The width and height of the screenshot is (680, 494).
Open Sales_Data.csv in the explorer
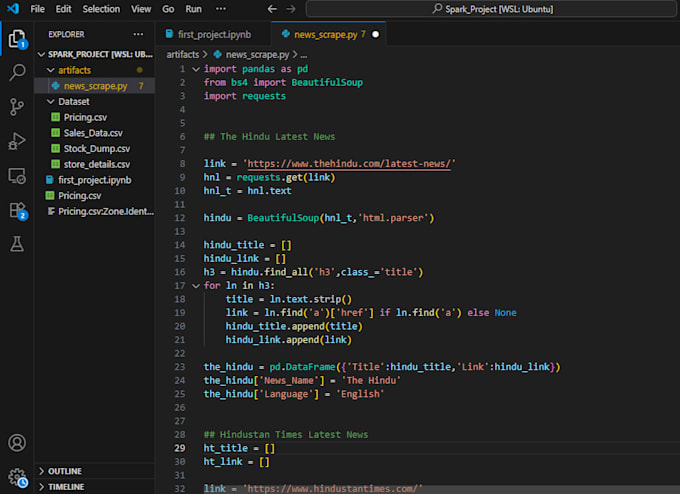tap(93, 132)
